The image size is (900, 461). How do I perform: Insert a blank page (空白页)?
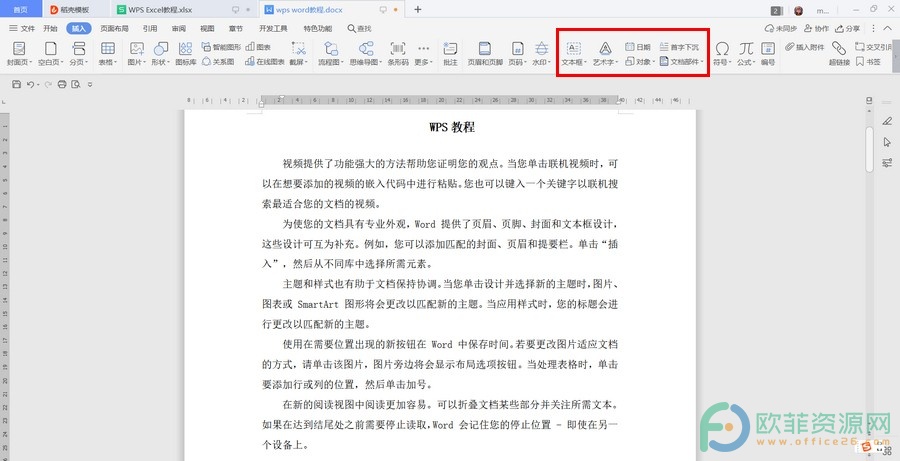(51, 53)
